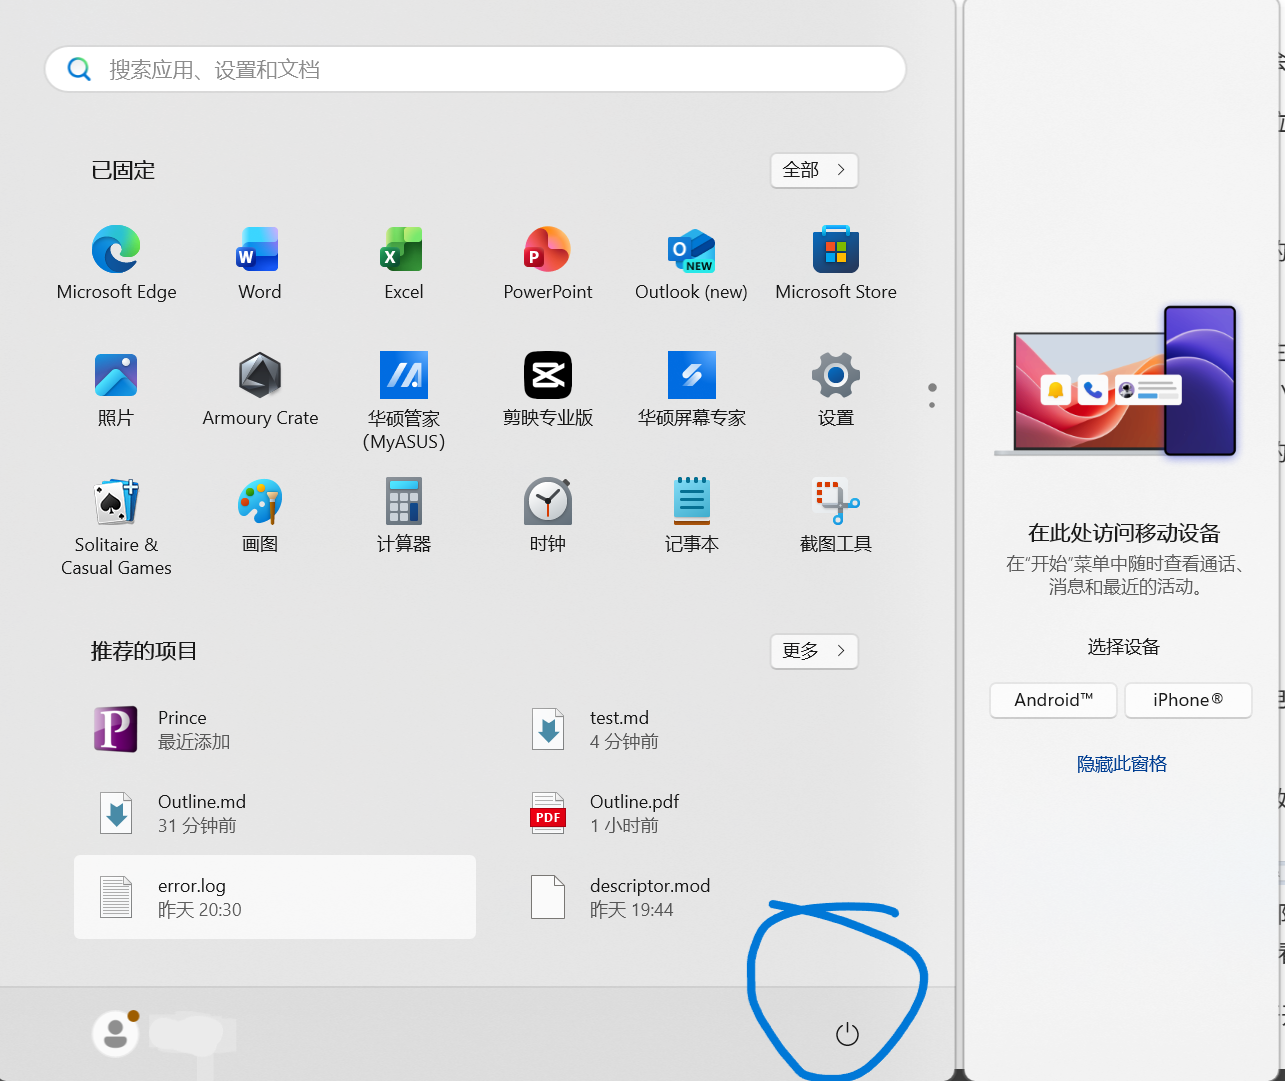
Task: Open the user account profile icon
Action: [116, 1033]
